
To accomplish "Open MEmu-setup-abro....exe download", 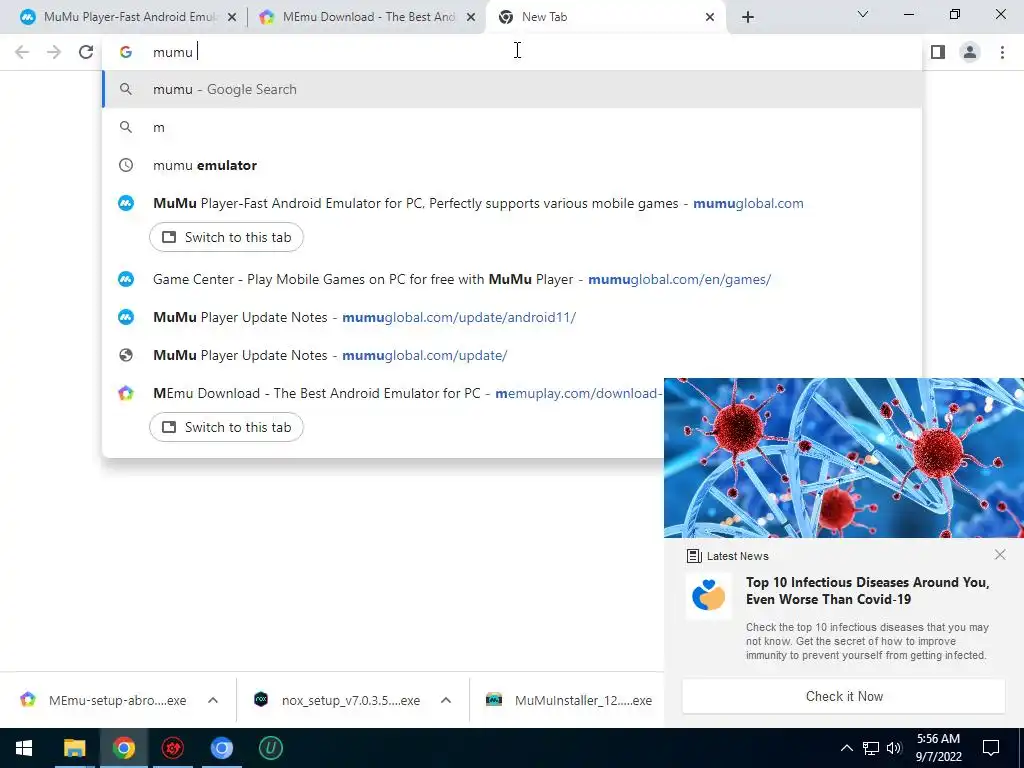I will point(104,700).
